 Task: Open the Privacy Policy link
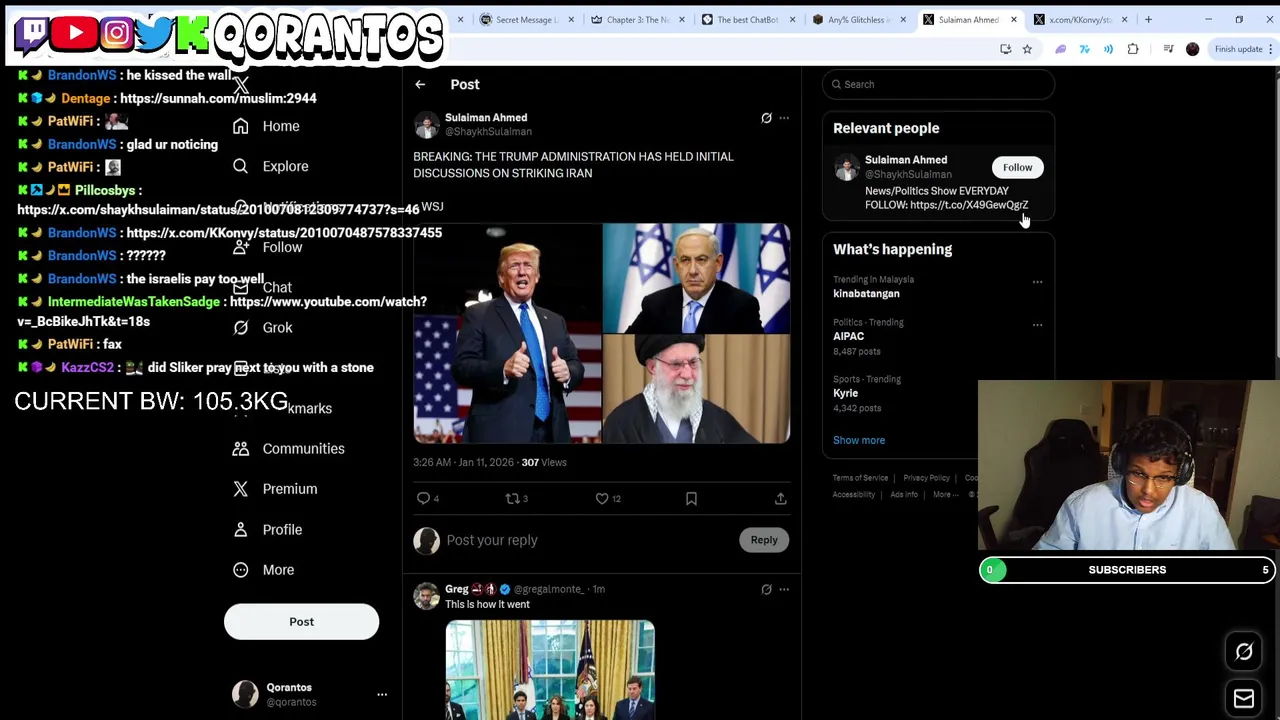[926, 478]
